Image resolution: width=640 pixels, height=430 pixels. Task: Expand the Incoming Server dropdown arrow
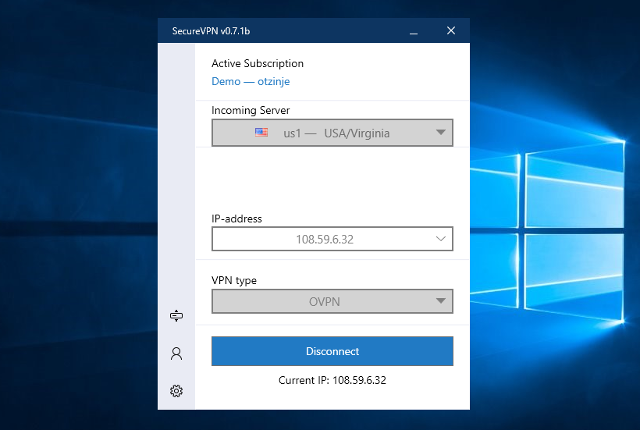pyautogui.click(x=440, y=132)
